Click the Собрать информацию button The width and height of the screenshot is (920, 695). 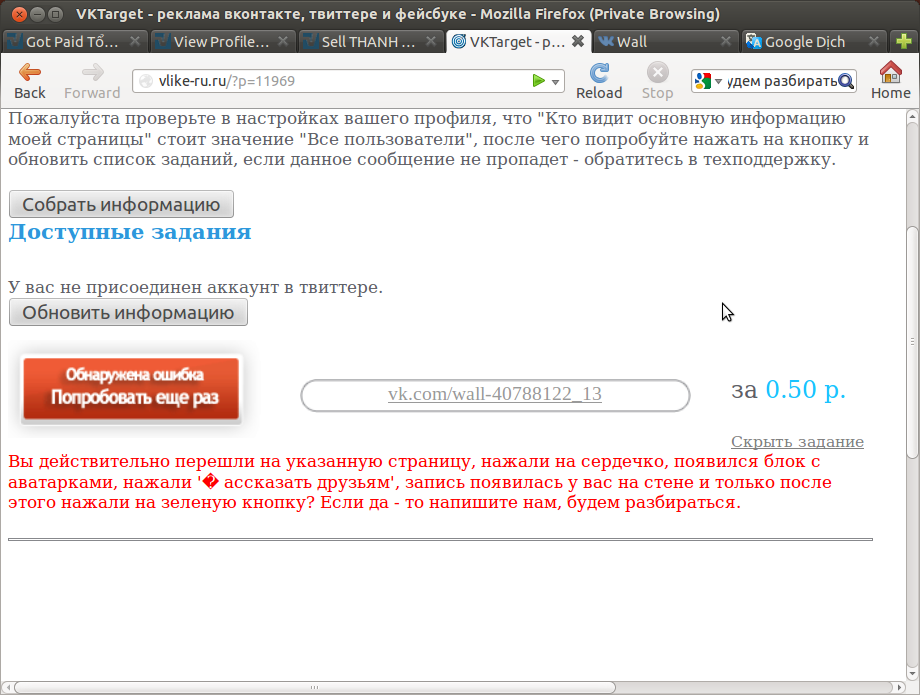point(121,204)
